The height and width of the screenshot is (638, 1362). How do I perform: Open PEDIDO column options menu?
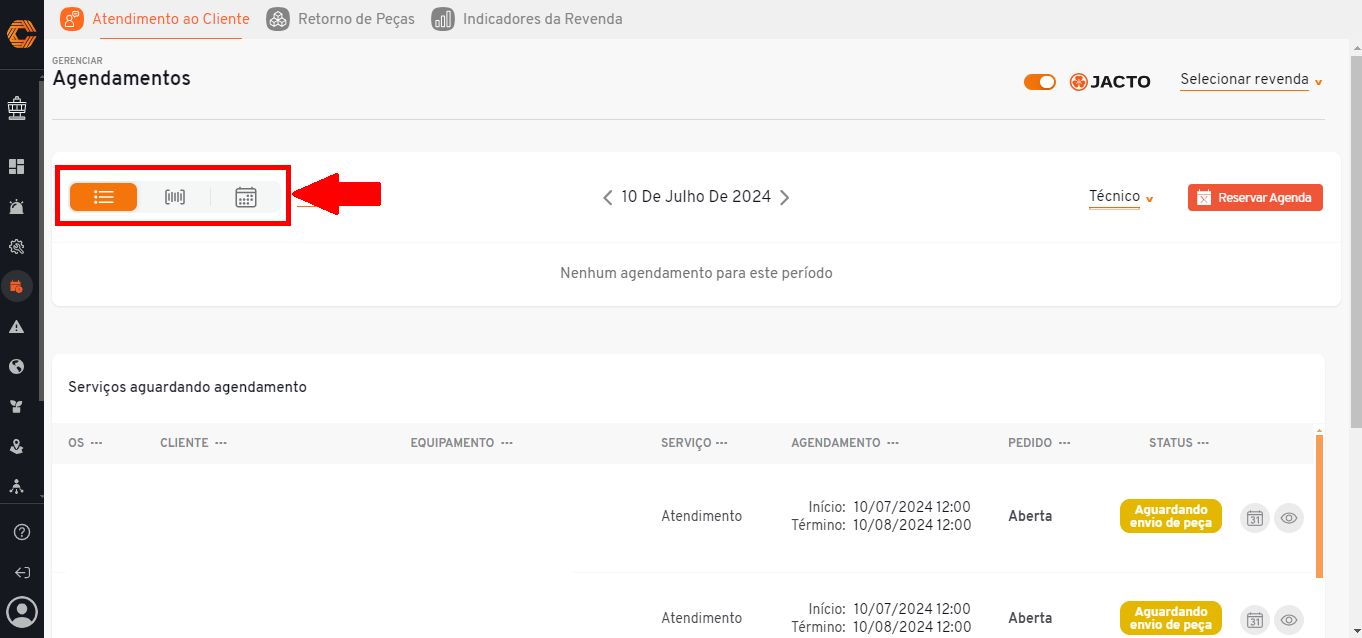[x=1064, y=443]
